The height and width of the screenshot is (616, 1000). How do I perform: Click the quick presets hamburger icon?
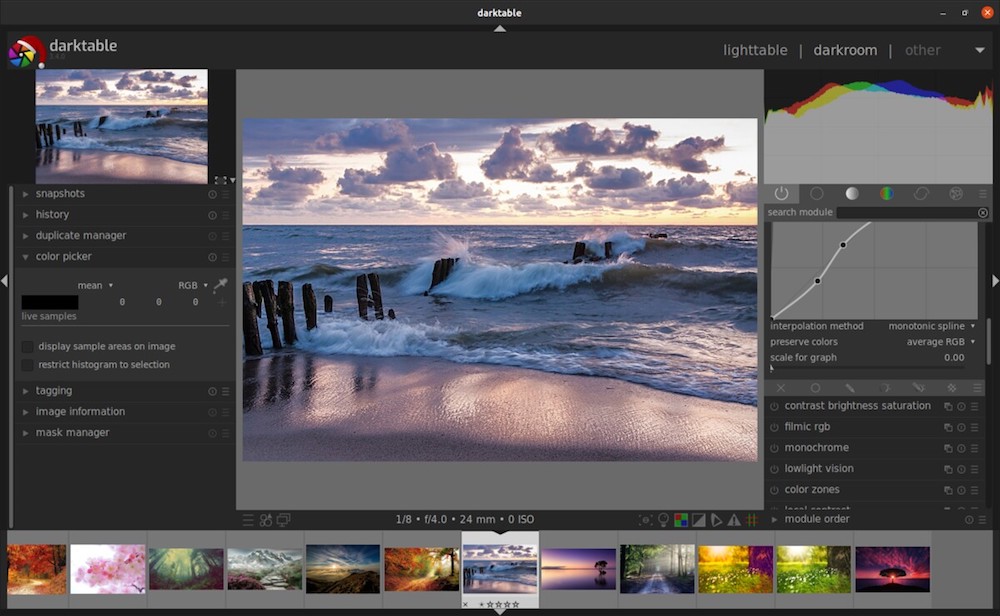pos(248,520)
